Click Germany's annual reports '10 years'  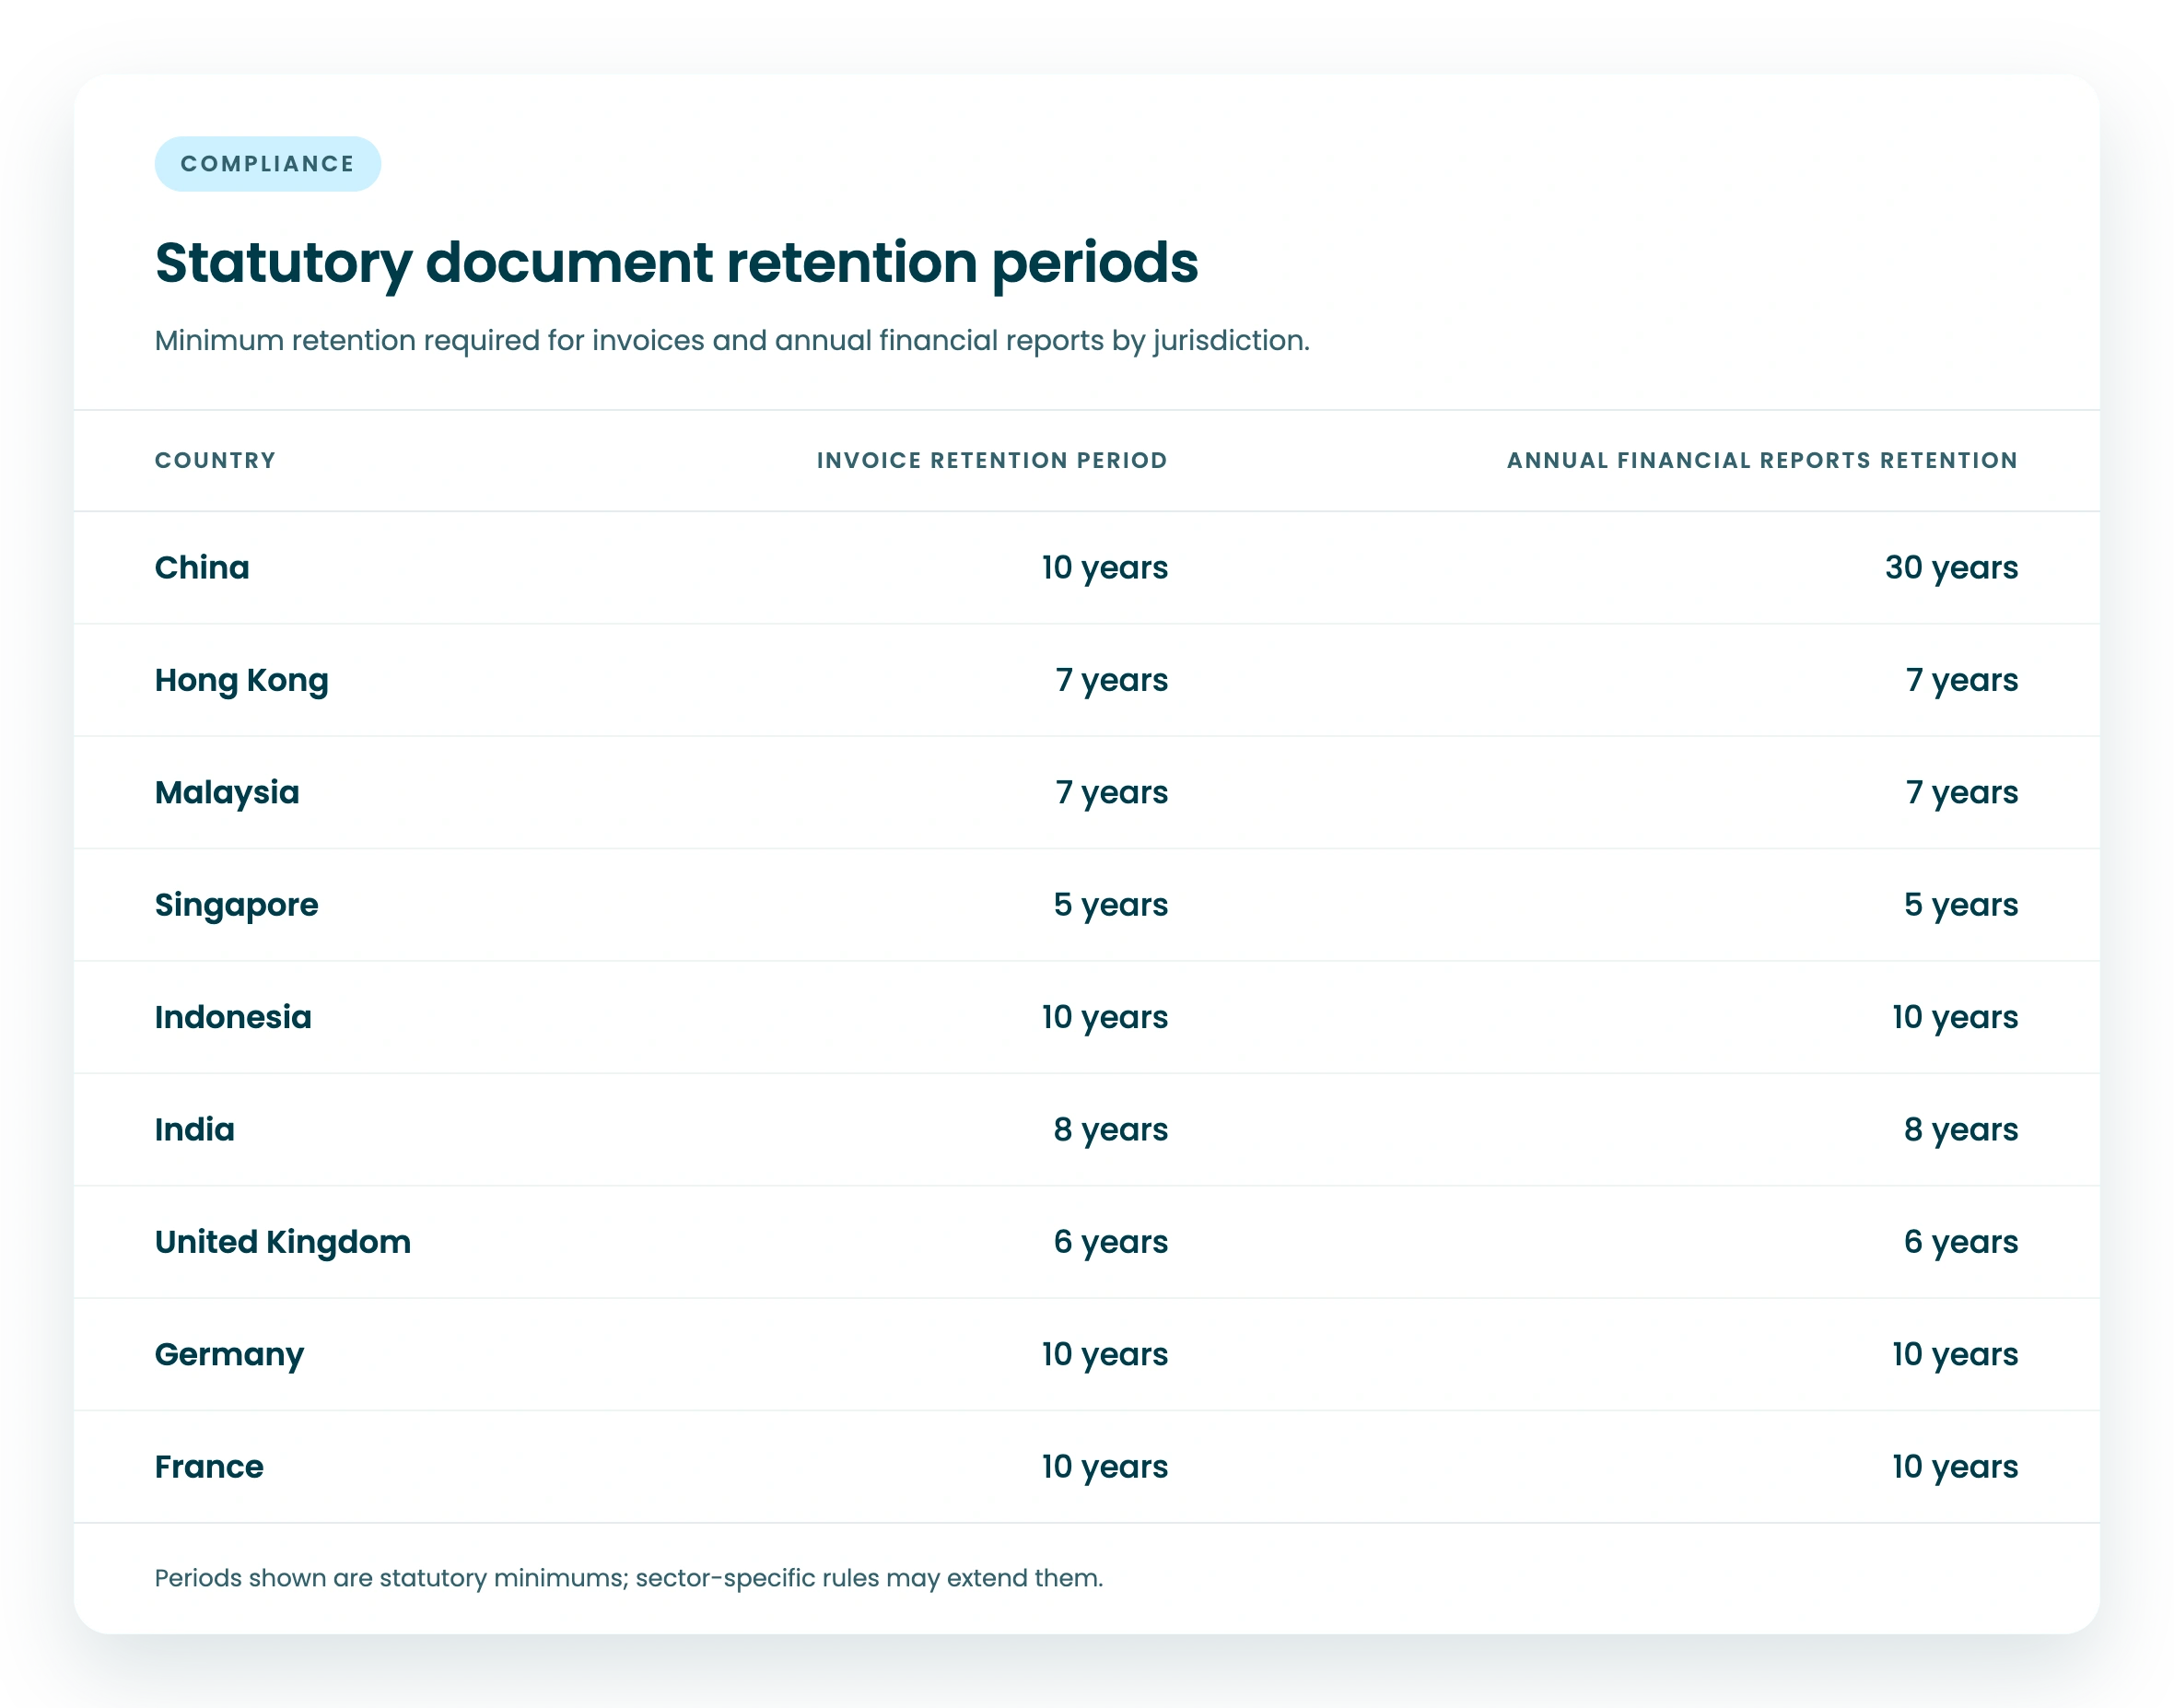coord(1955,1354)
